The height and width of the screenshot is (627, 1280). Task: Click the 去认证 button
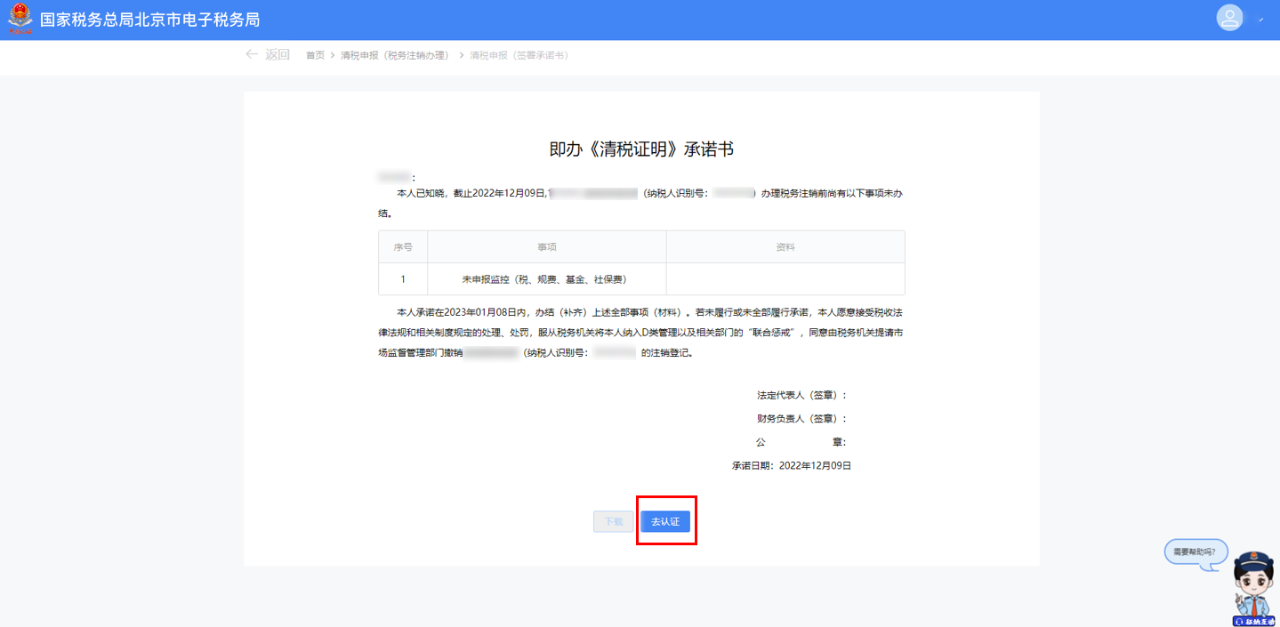(665, 521)
